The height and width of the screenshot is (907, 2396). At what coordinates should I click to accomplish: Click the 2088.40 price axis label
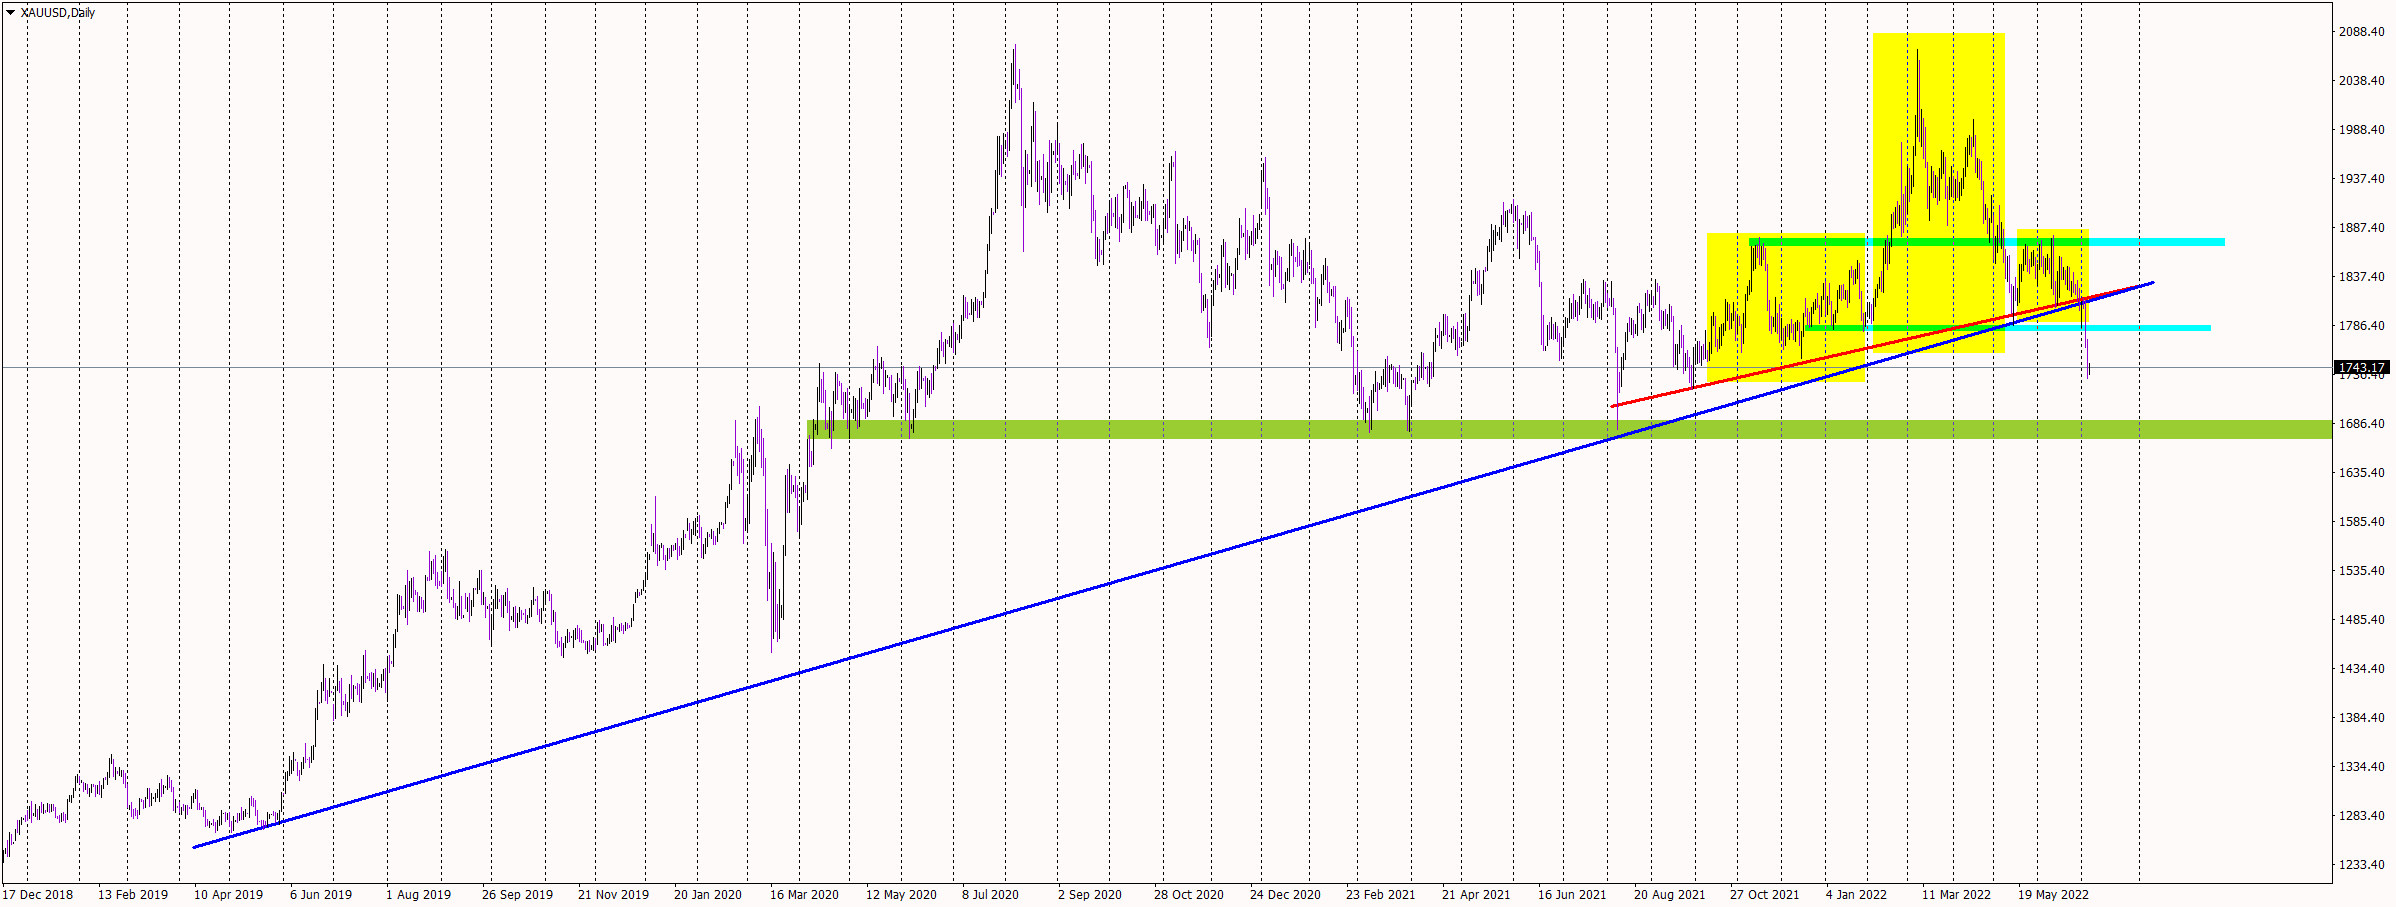point(2361,32)
